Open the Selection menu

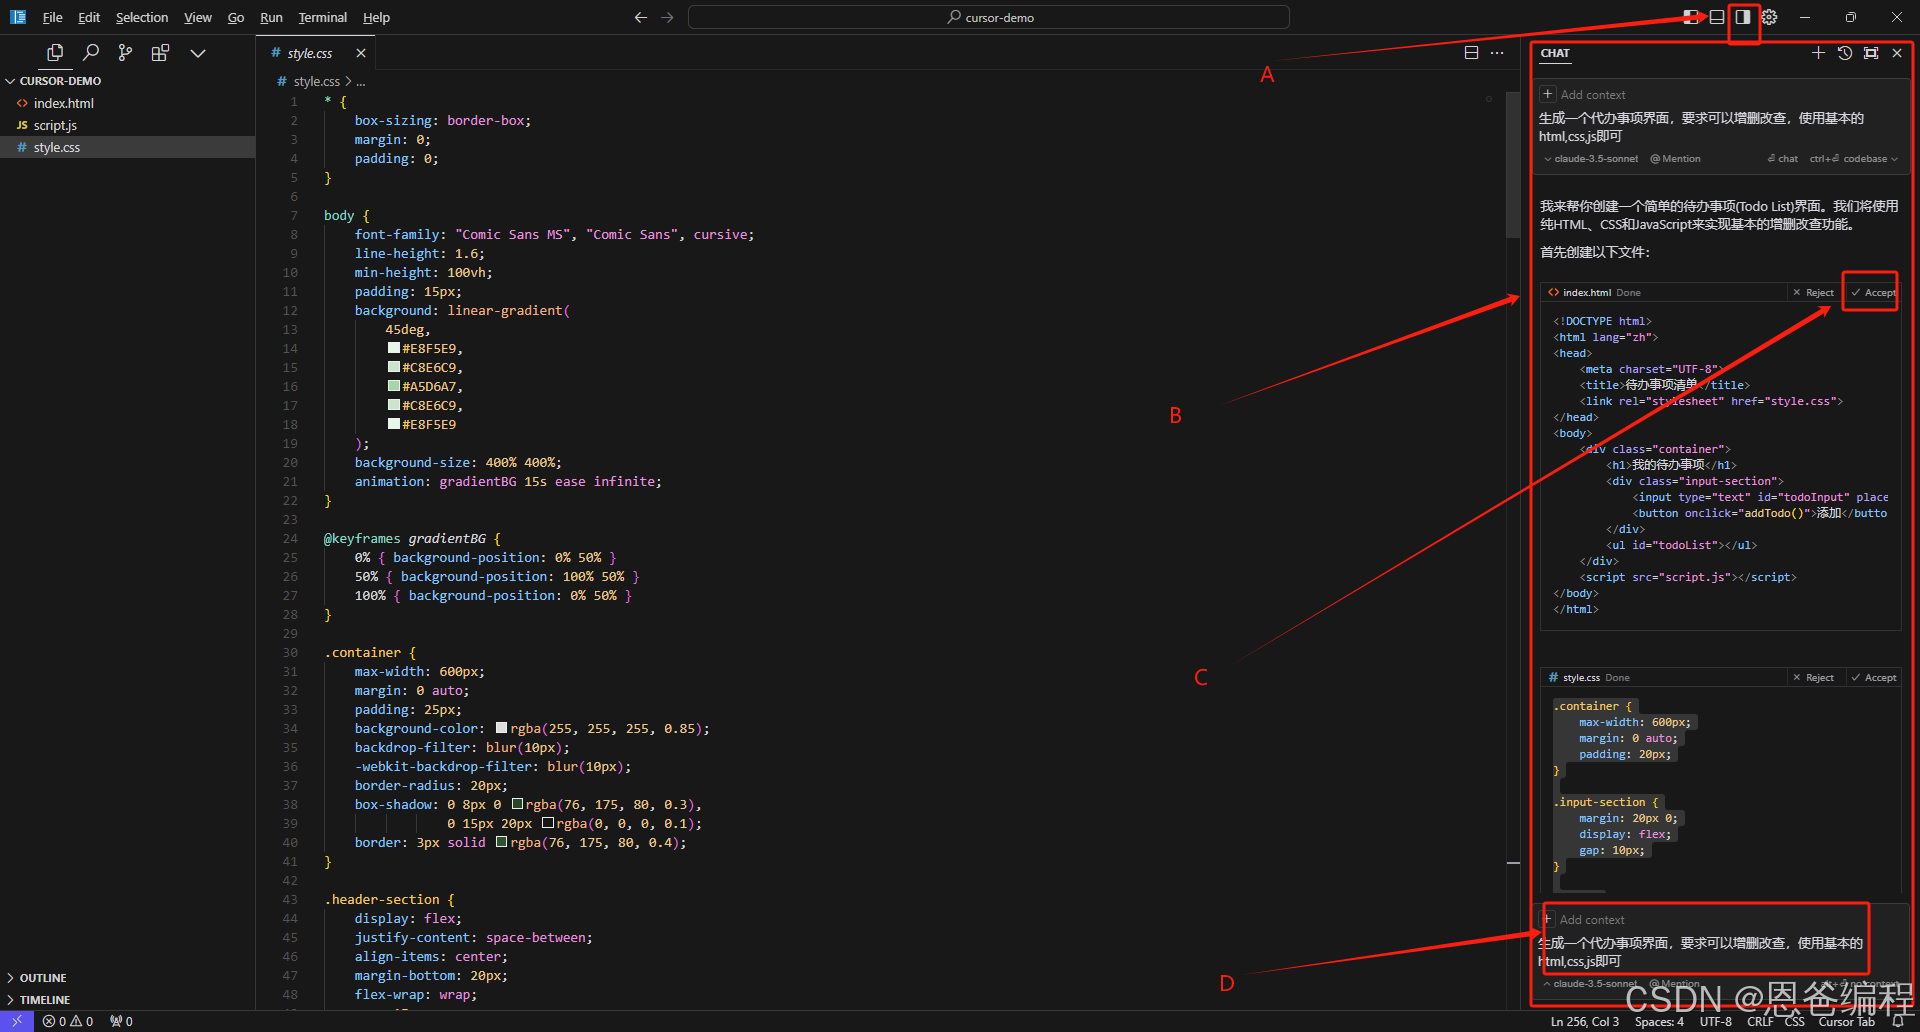(142, 17)
